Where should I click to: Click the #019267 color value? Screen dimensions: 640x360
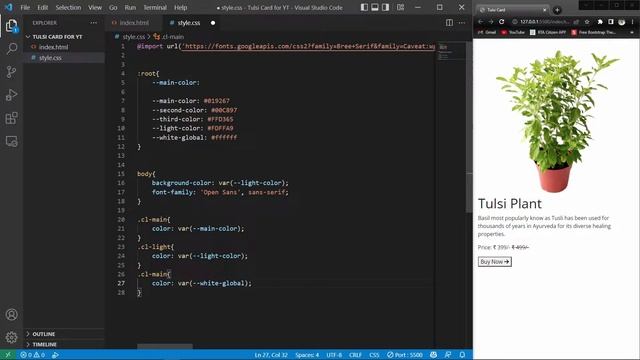click(216, 101)
